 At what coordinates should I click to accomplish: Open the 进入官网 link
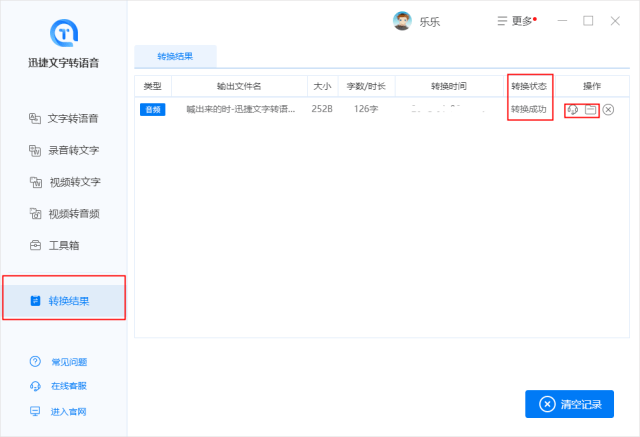click(69, 412)
